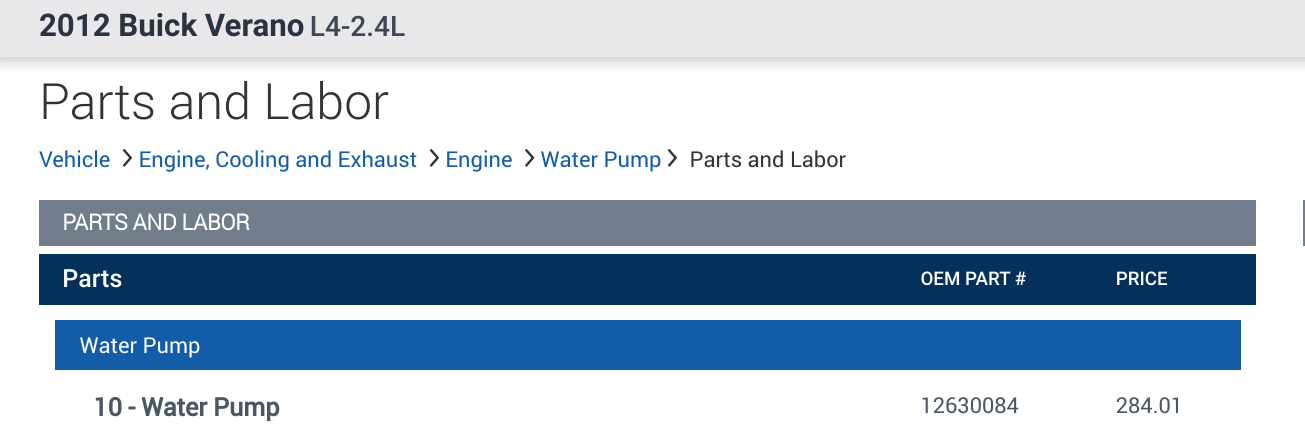Click the chevron arrow after Vehicle
This screenshot has height=433, width=1305.
click(126, 159)
